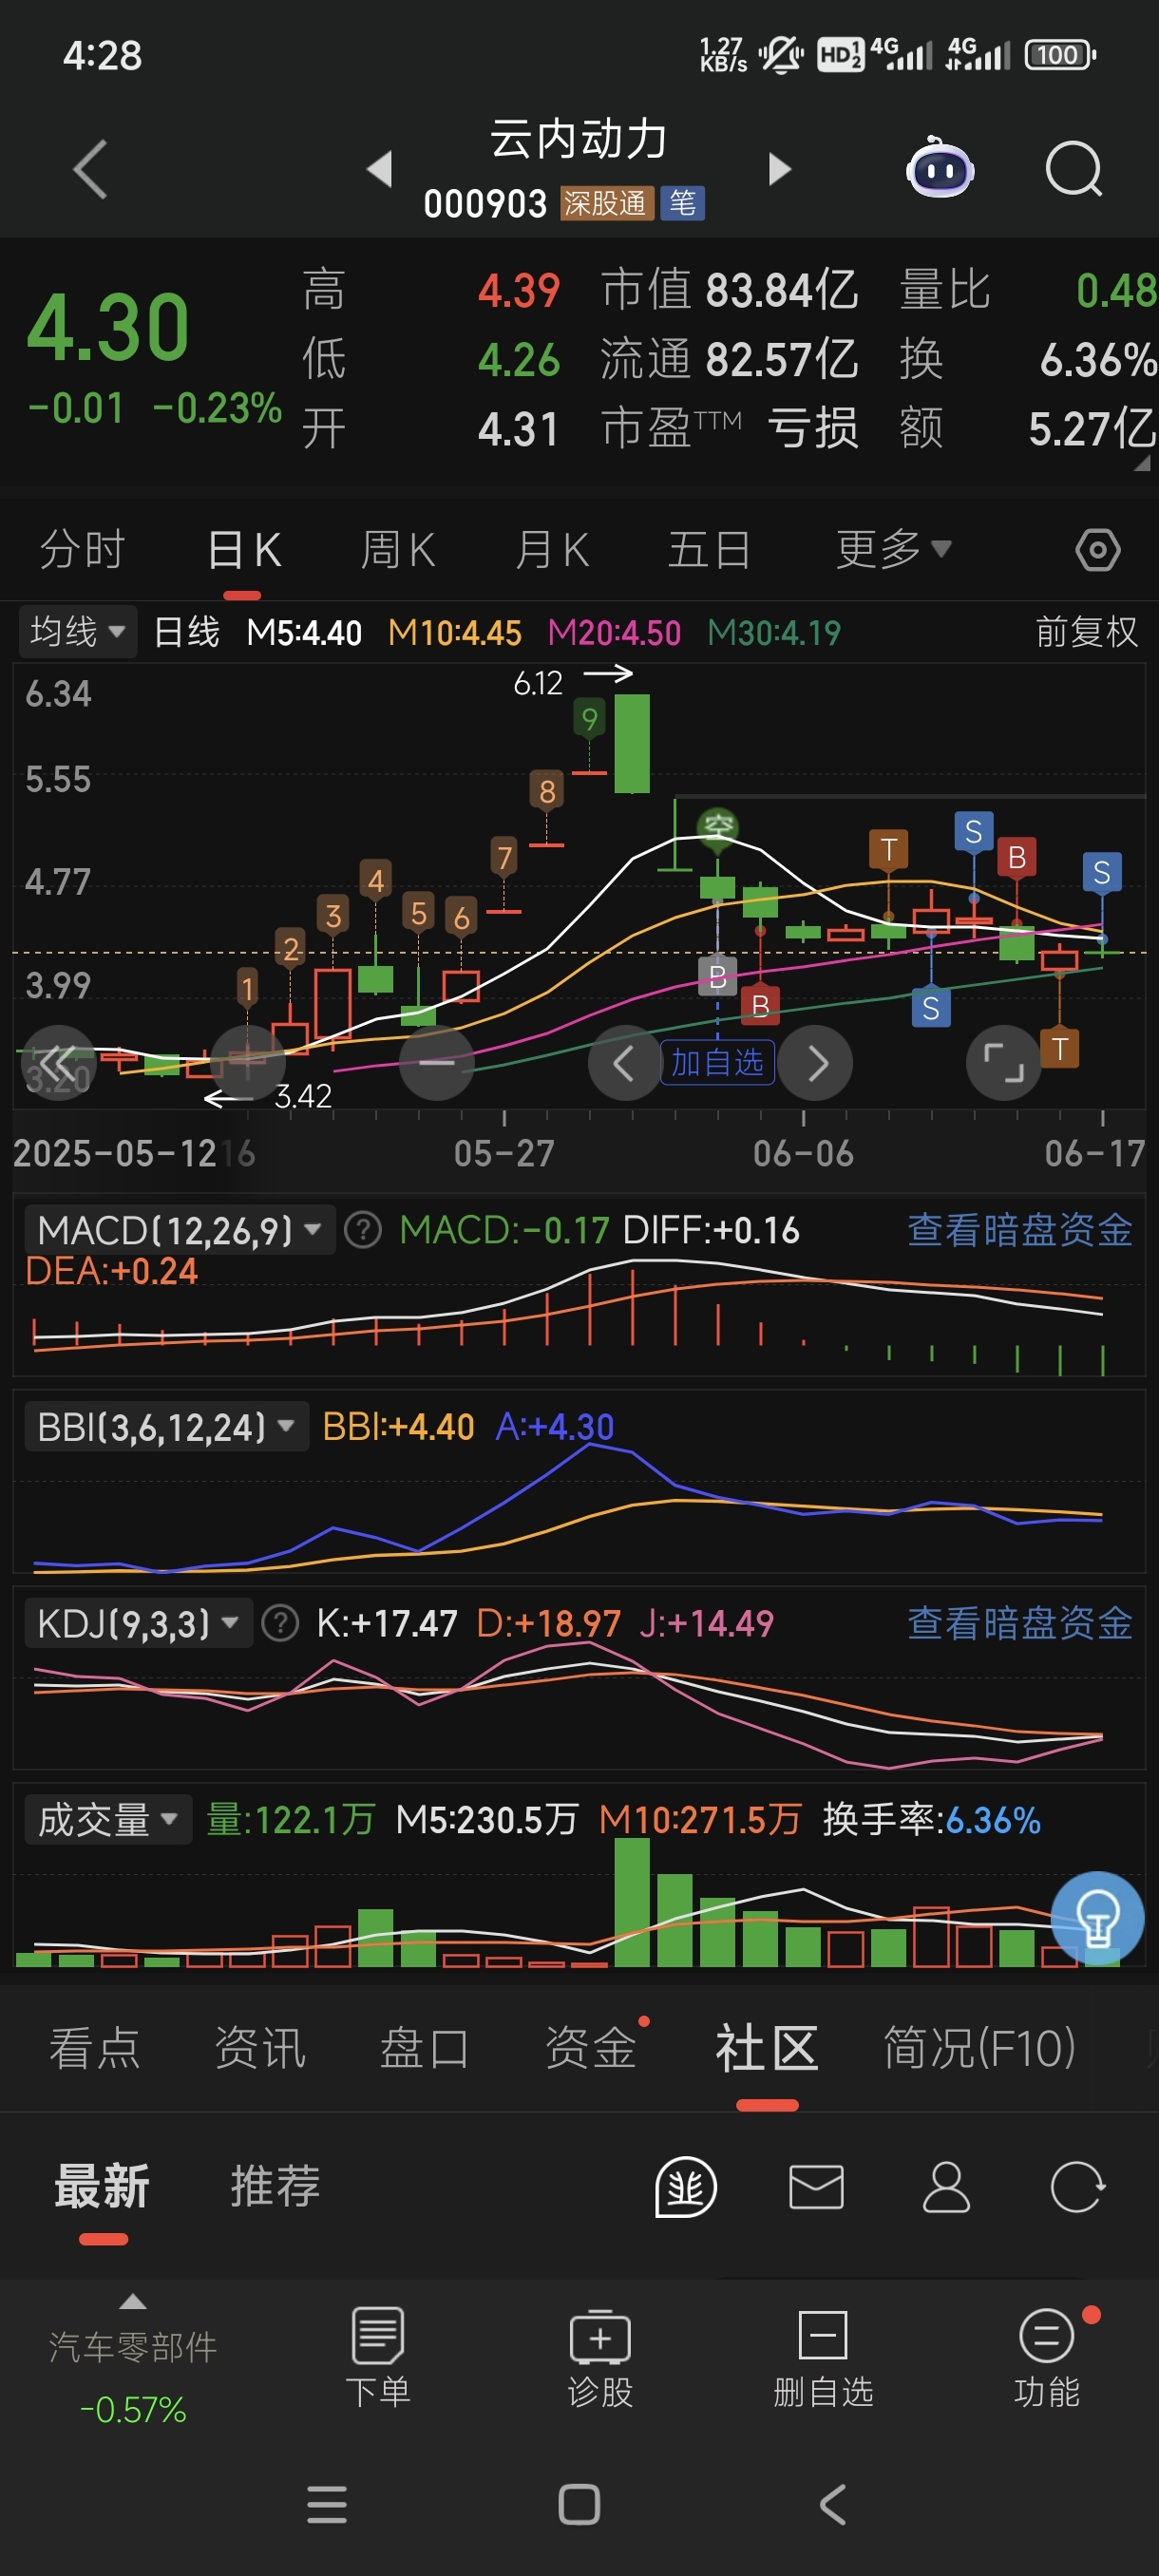Tap Android system back button
The image size is (1159, 2576).
pos(833,2504)
